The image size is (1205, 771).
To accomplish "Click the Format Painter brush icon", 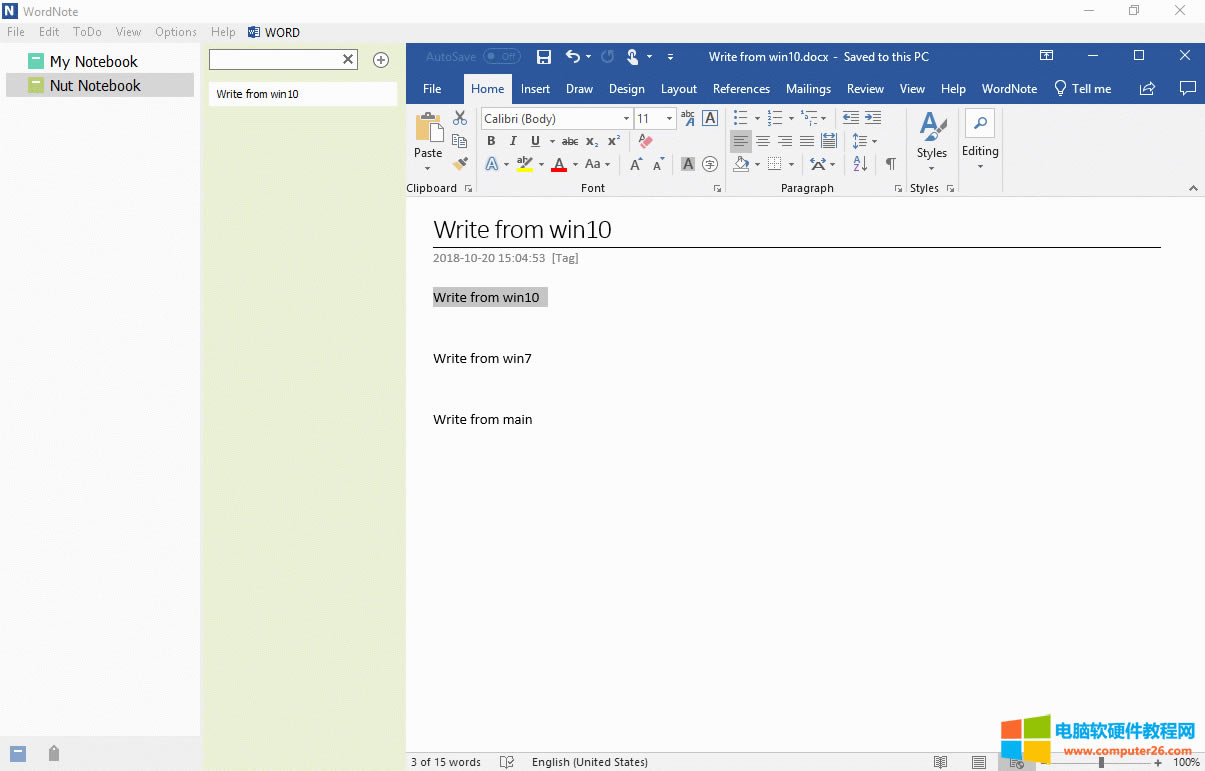I will 460,164.
